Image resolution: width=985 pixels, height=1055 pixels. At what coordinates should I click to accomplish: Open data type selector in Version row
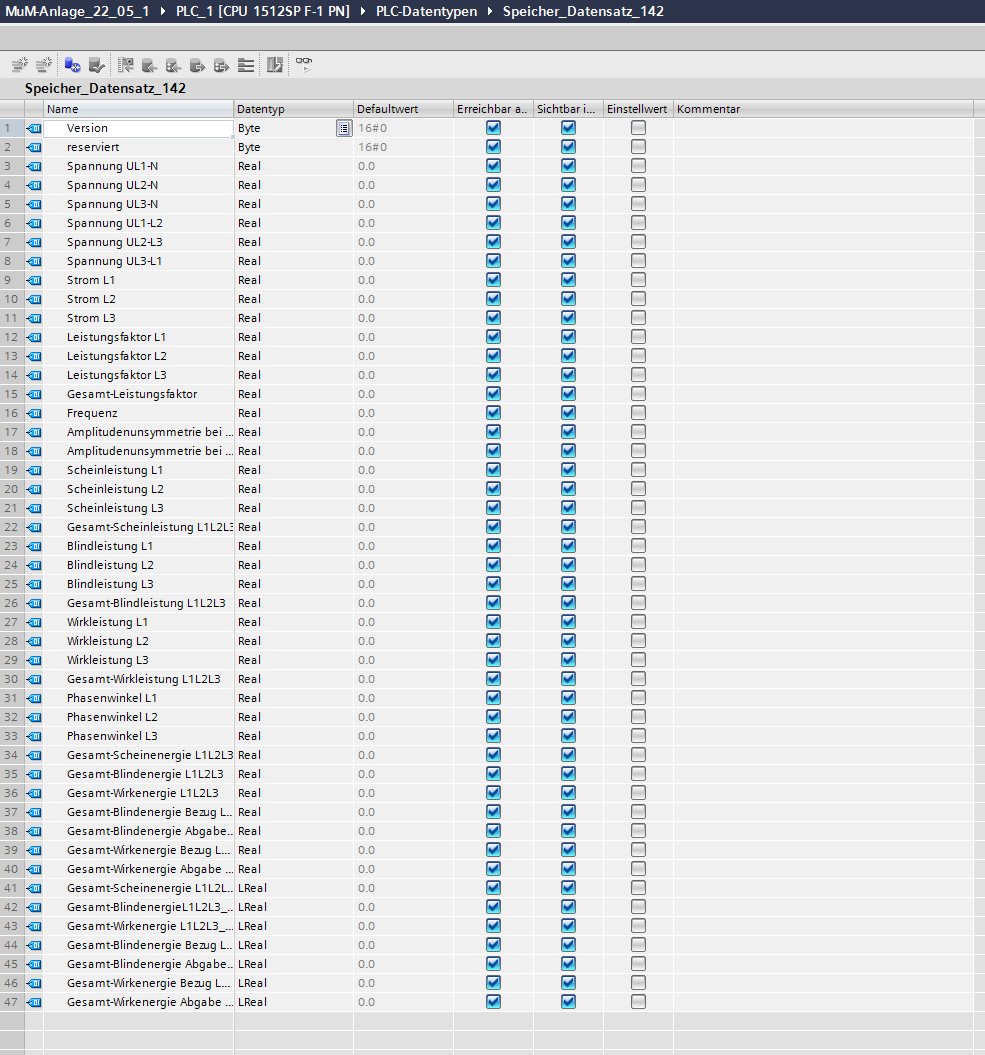point(343,128)
